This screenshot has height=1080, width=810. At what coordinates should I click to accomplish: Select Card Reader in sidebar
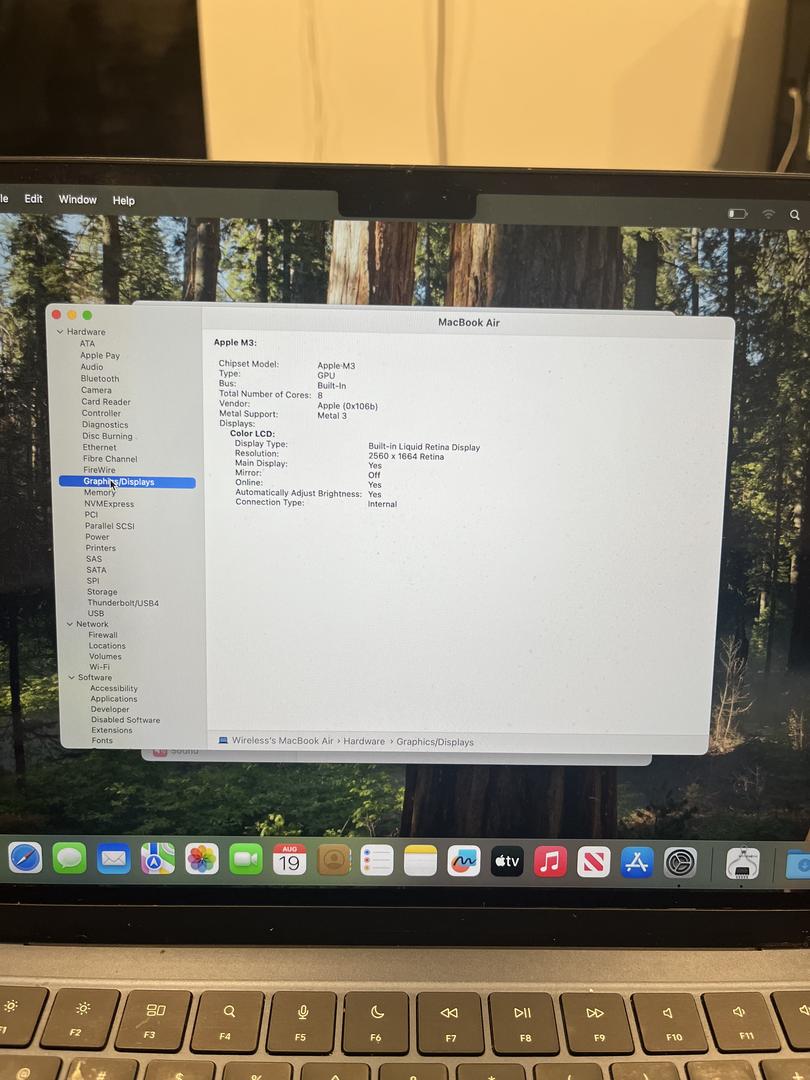[106, 402]
